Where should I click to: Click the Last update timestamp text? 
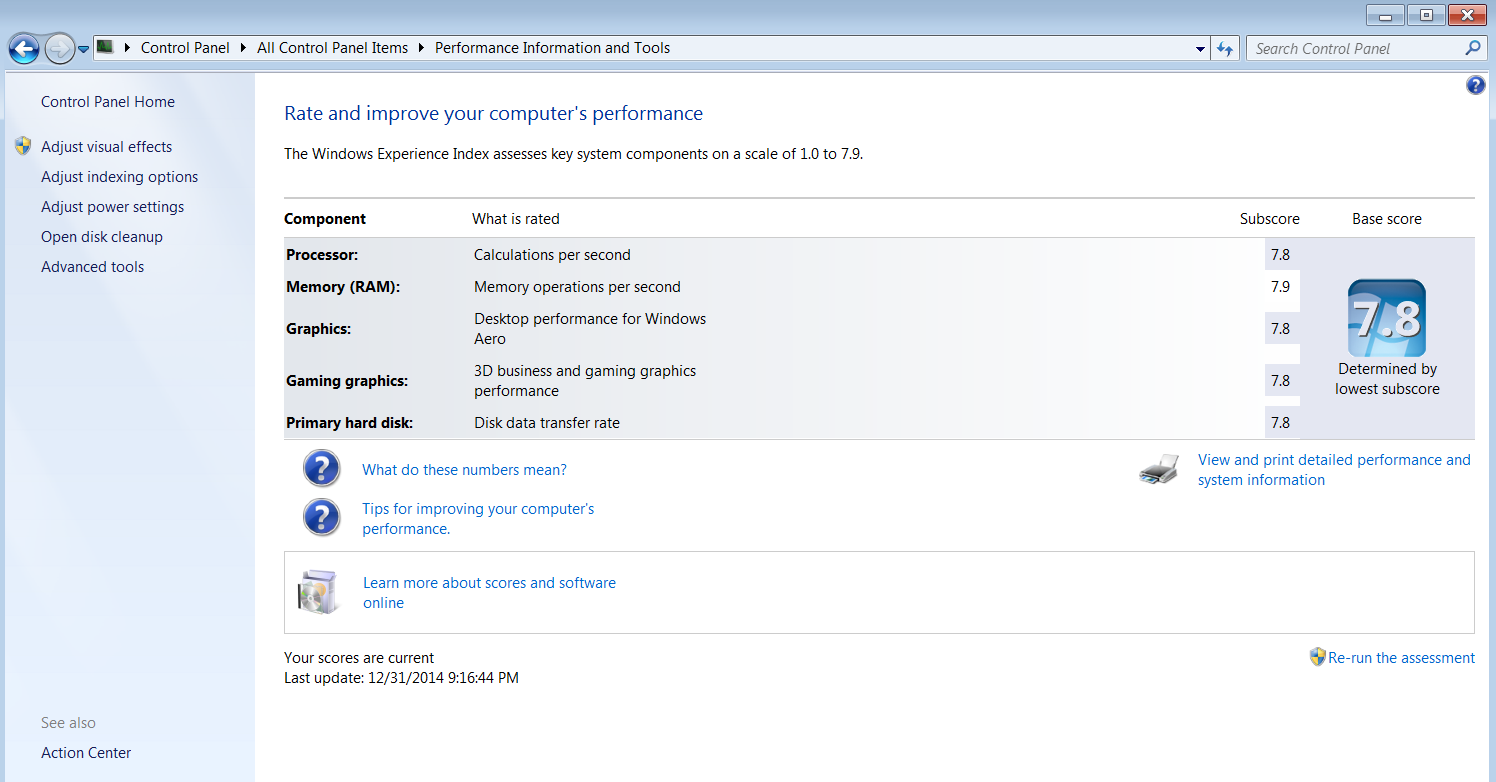(401, 678)
